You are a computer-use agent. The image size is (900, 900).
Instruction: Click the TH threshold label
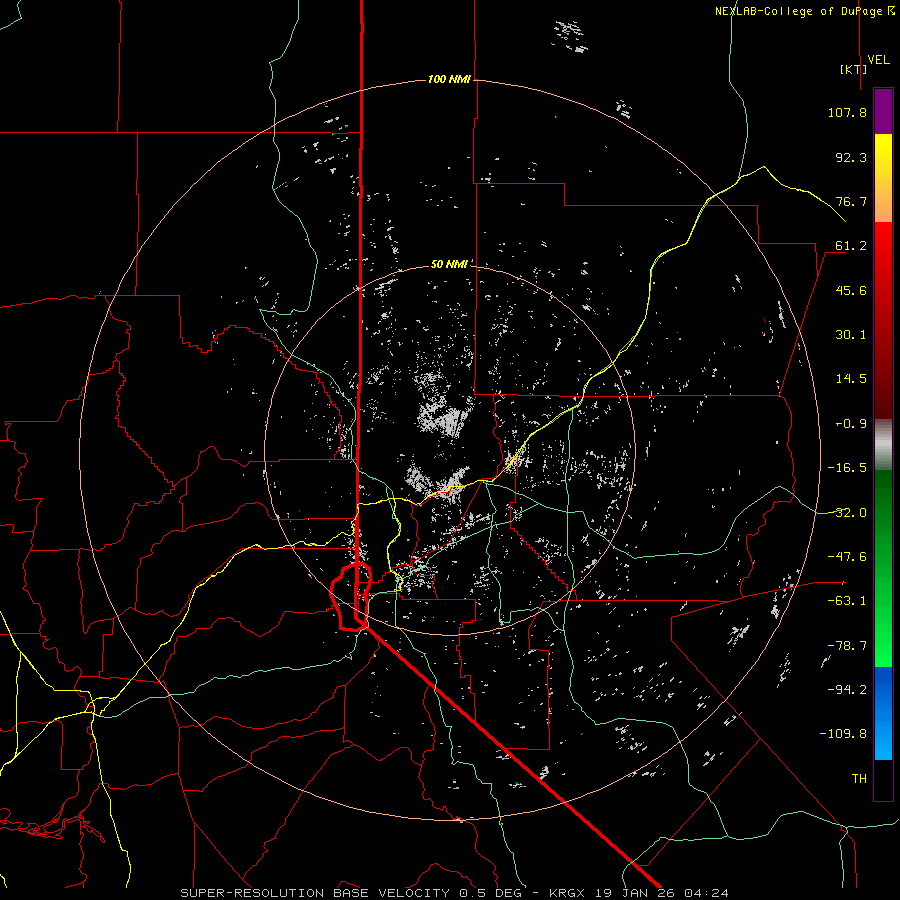coord(859,778)
